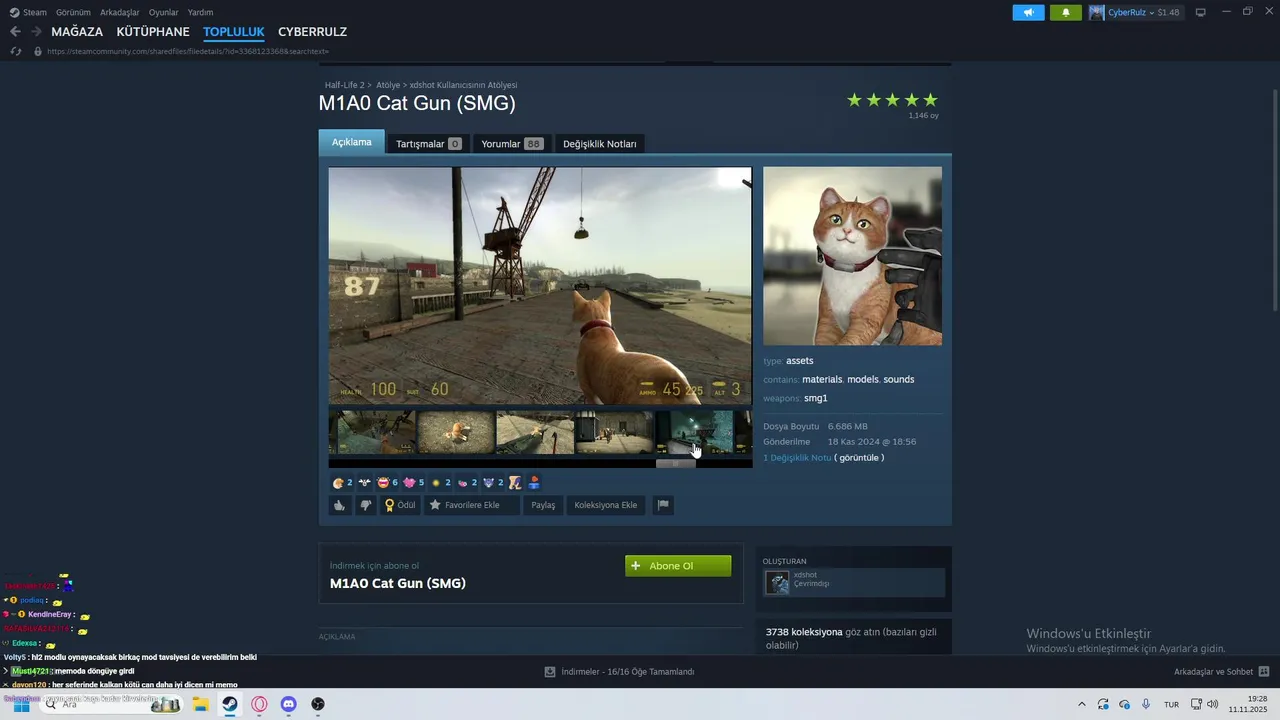Open Arkadaşlar ve Sohbet friends chat
This screenshot has height=720, width=1280.
pyautogui.click(x=1221, y=672)
